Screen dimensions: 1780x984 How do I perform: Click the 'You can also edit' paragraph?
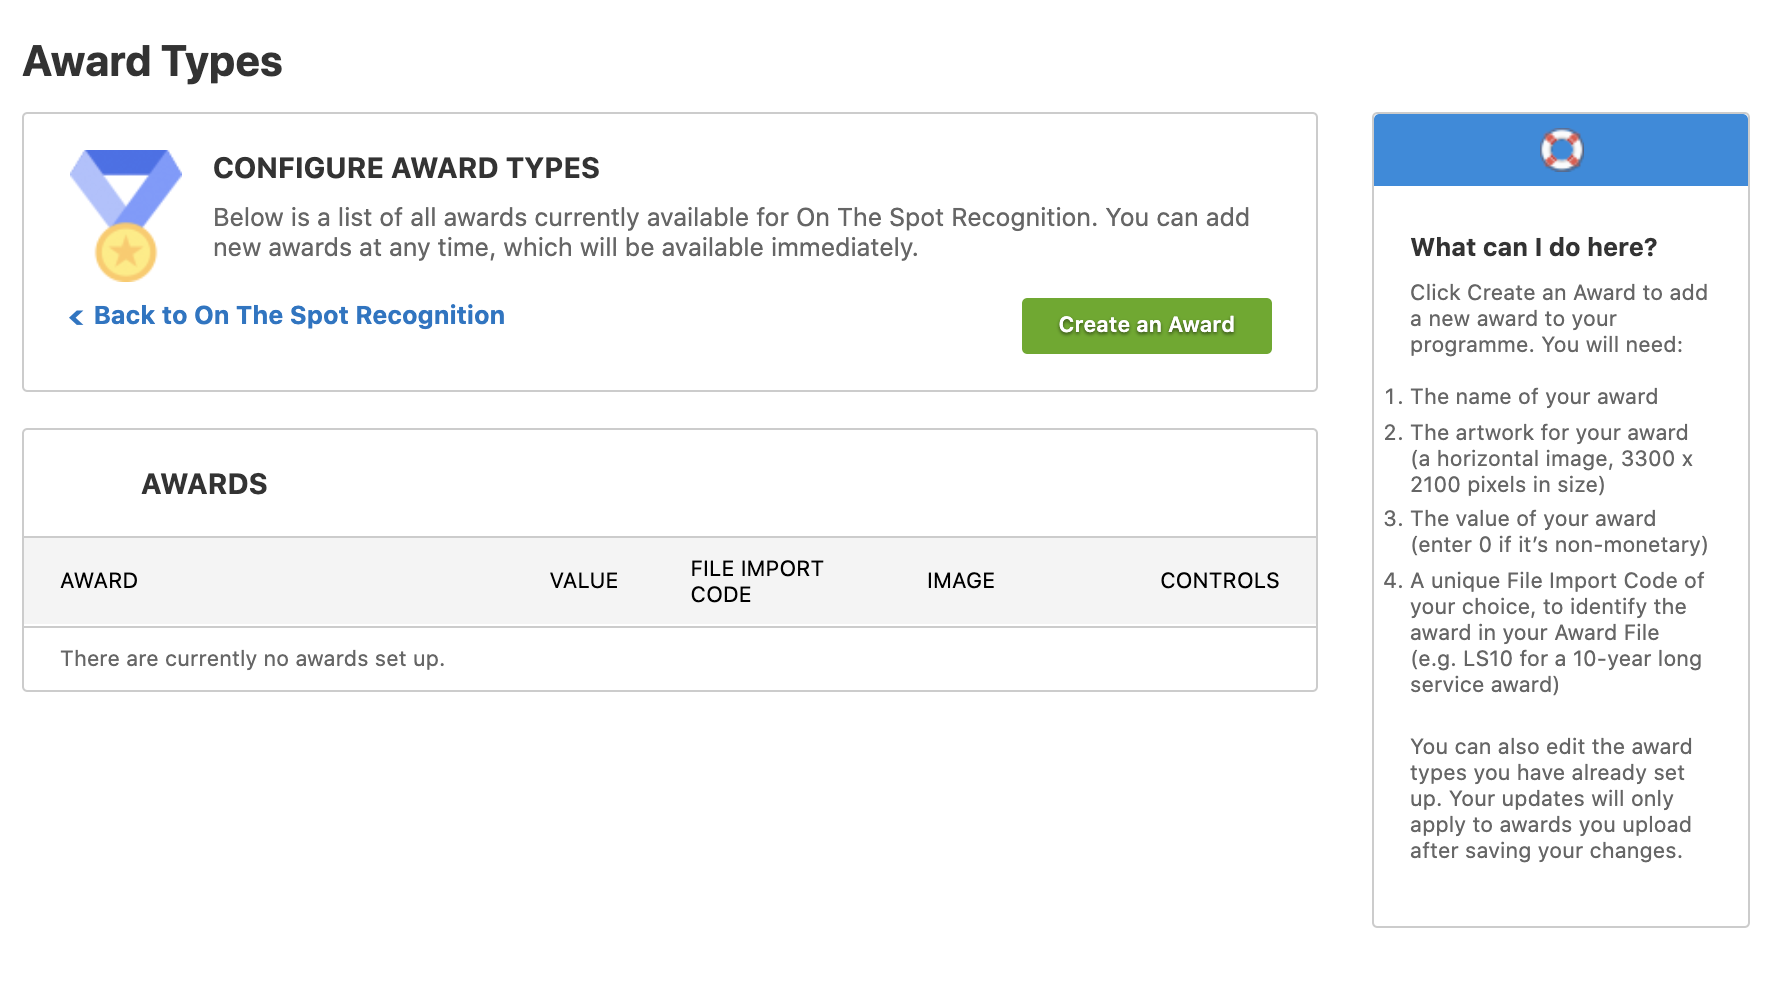(1551, 799)
